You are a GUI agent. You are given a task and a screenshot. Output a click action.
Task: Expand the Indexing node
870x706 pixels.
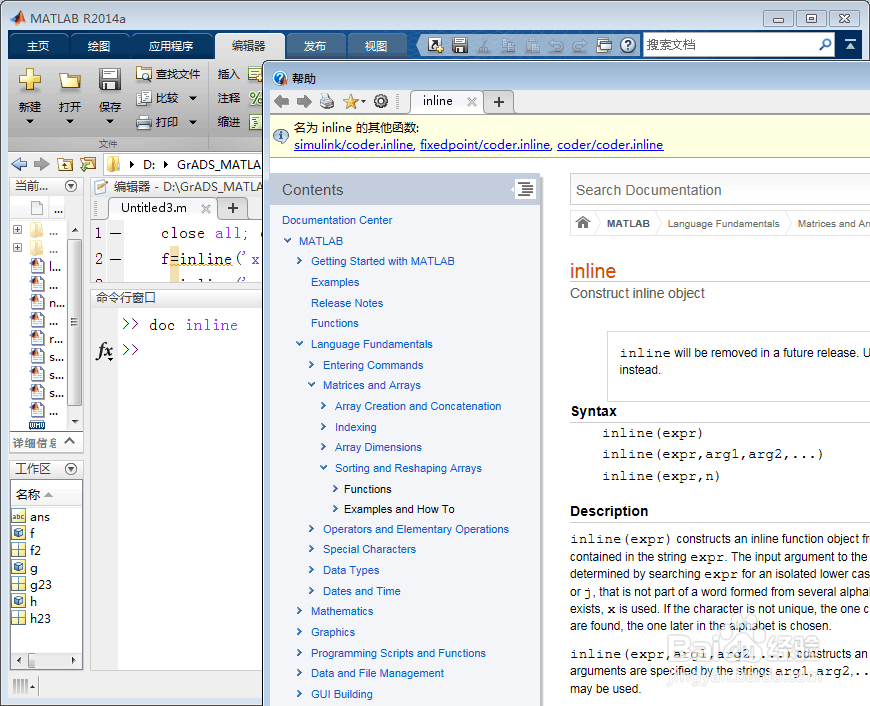(323, 427)
